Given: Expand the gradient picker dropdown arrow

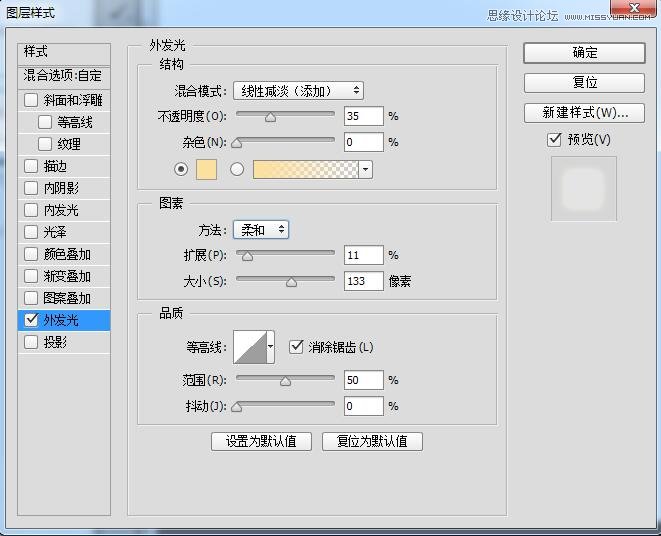Looking at the screenshot, I should [365, 170].
